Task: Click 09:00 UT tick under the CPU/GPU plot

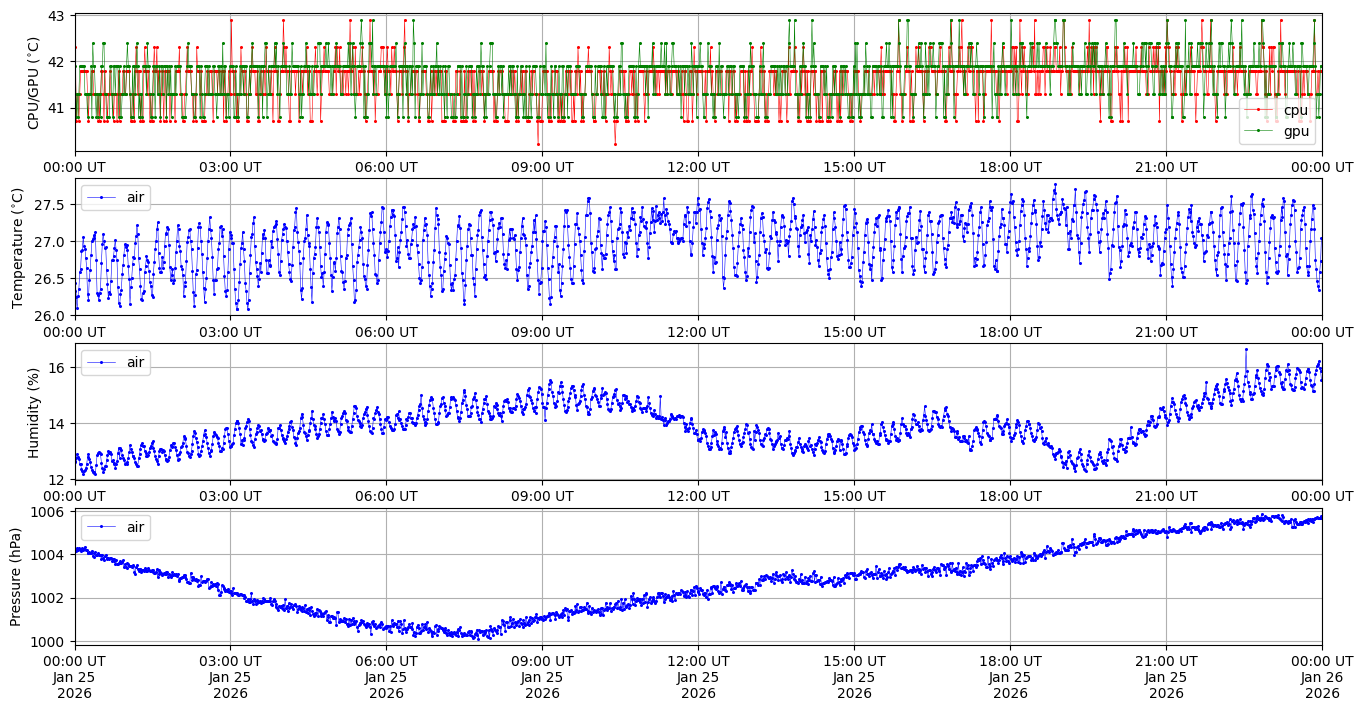Action: (542, 167)
